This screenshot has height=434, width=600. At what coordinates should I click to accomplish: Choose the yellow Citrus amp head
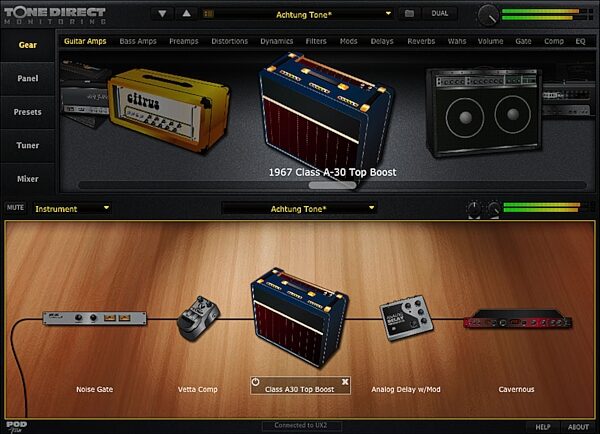168,109
